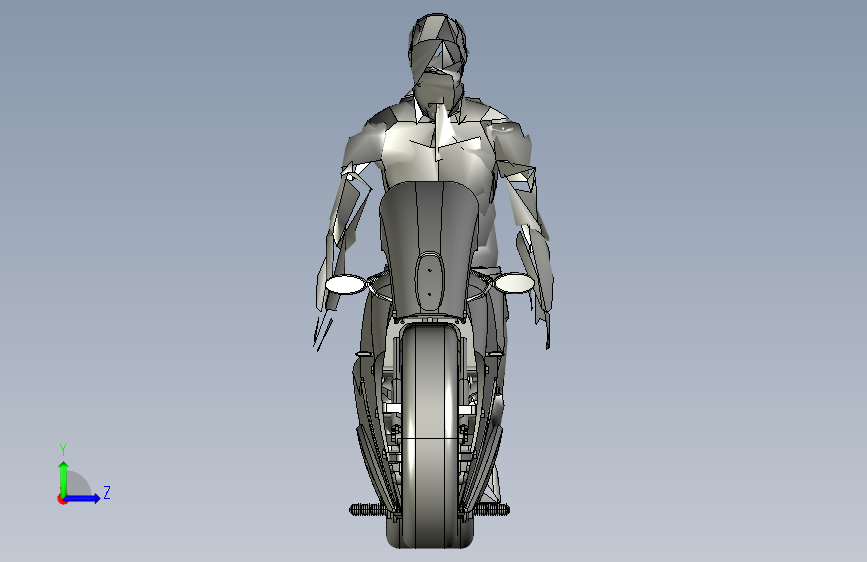Click the "Z" axis label
The image size is (867, 562).
coord(107,492)
